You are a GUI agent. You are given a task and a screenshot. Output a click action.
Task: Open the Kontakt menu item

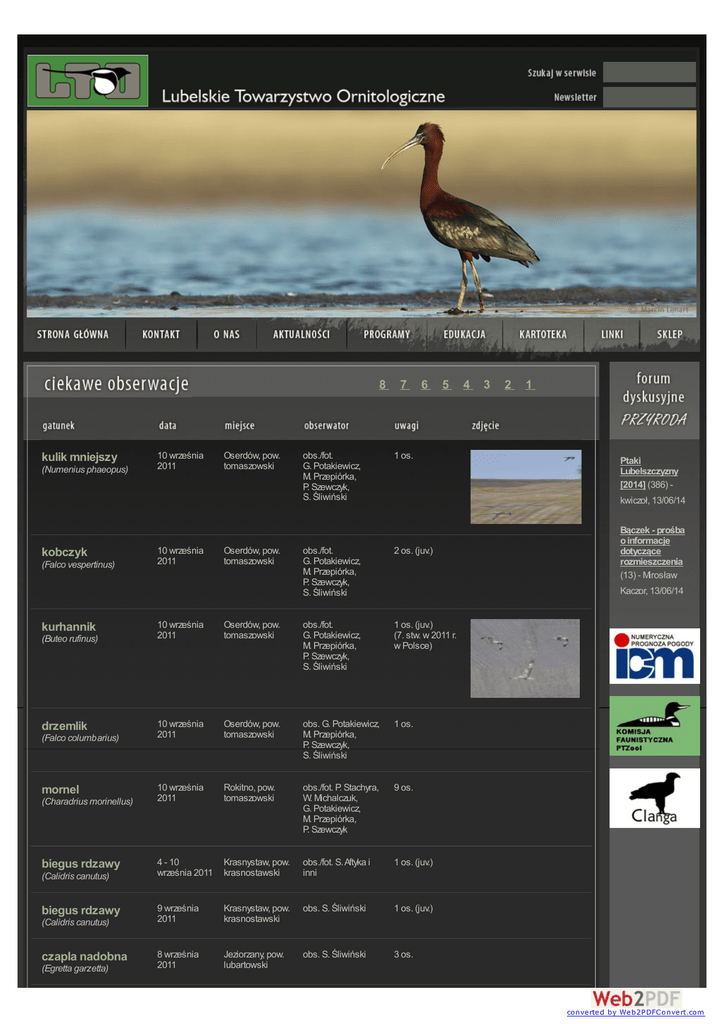(x=161, y=334)
